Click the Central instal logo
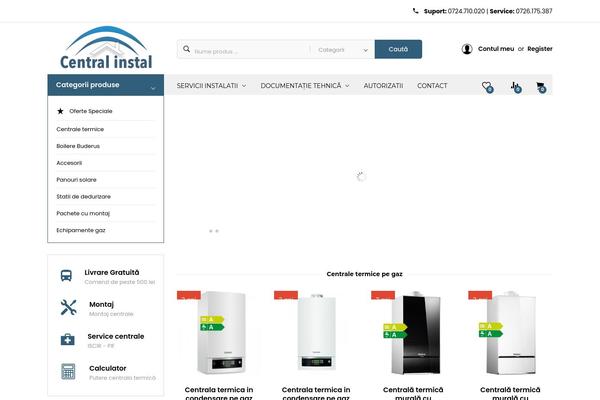Screen dimensions: 600x400 (x=106, y=47)
